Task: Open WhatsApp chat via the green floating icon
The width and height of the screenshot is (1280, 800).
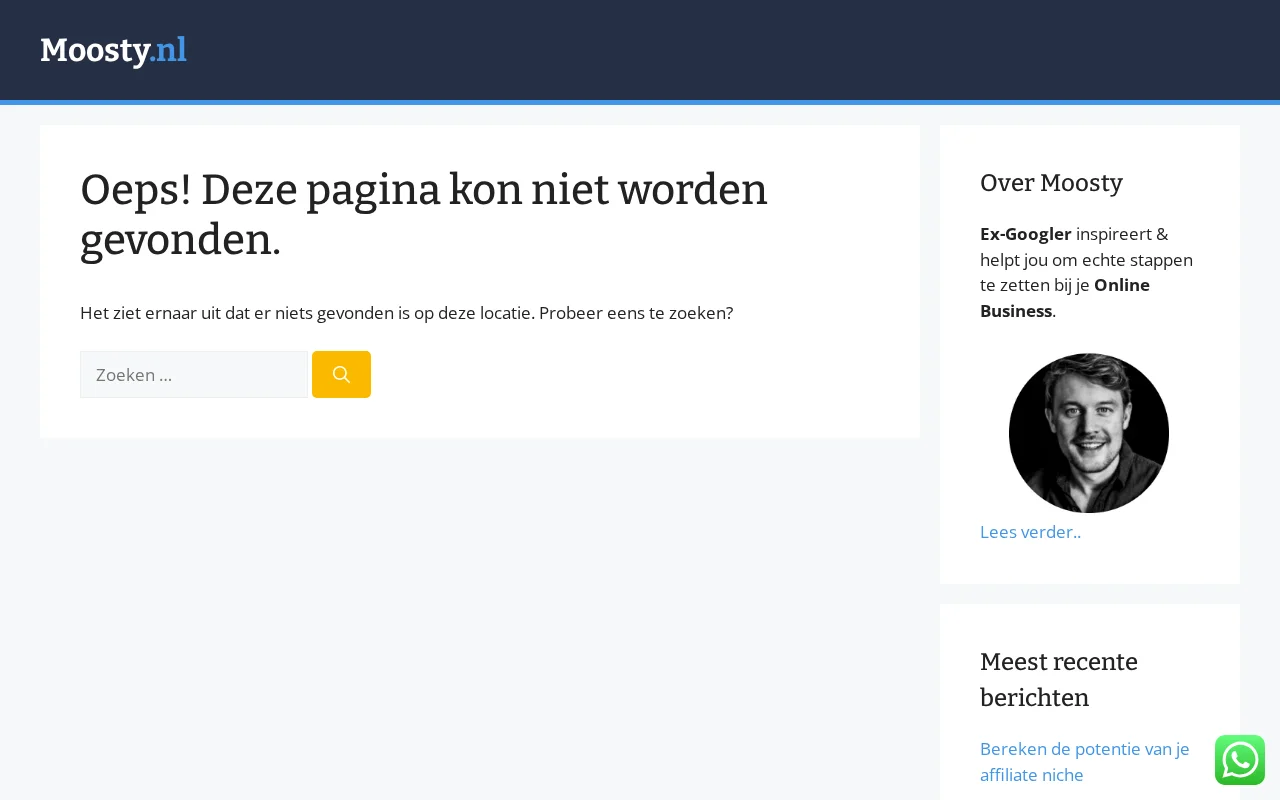Action: click(x=1239, y=760)
